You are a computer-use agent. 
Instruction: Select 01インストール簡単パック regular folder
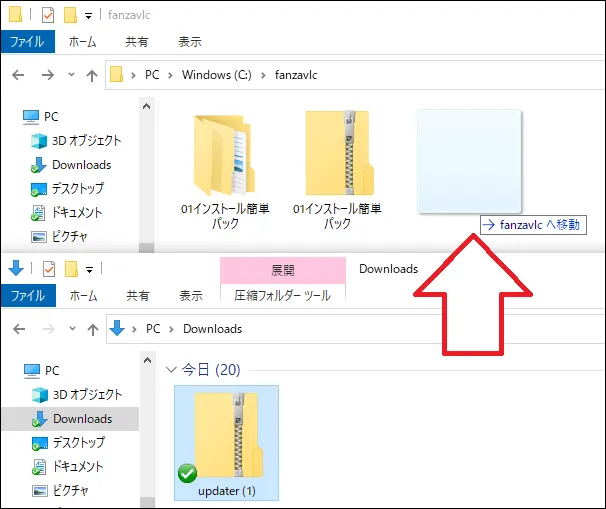point(225,171)
